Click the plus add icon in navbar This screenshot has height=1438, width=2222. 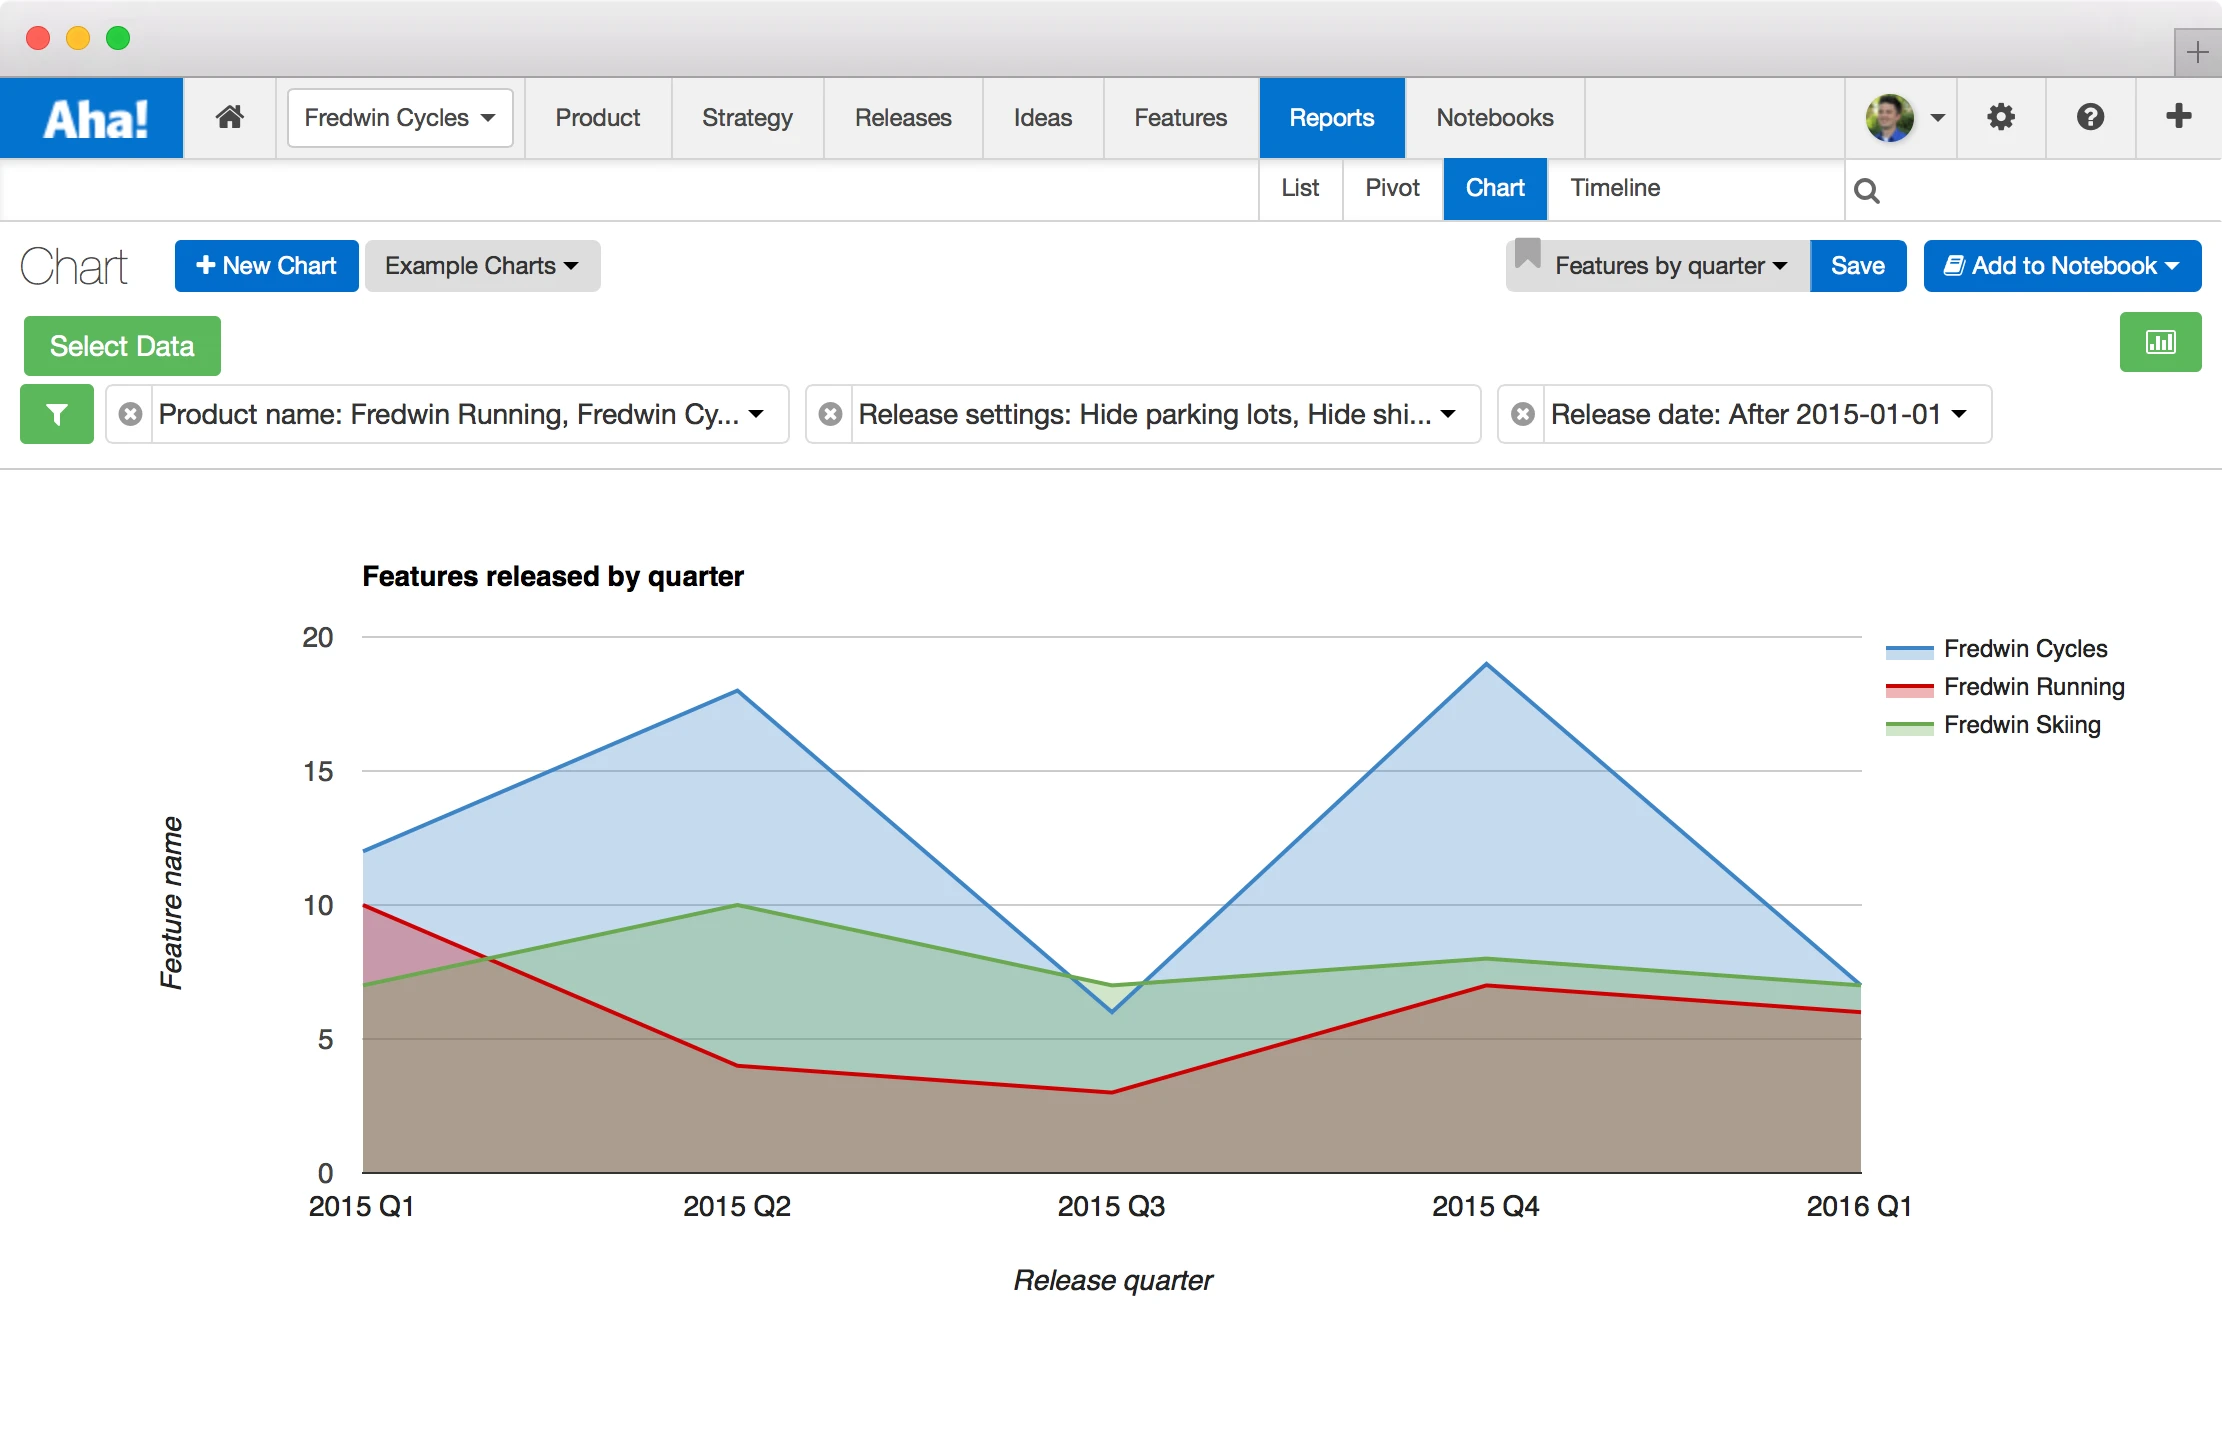click(2178, 117)
